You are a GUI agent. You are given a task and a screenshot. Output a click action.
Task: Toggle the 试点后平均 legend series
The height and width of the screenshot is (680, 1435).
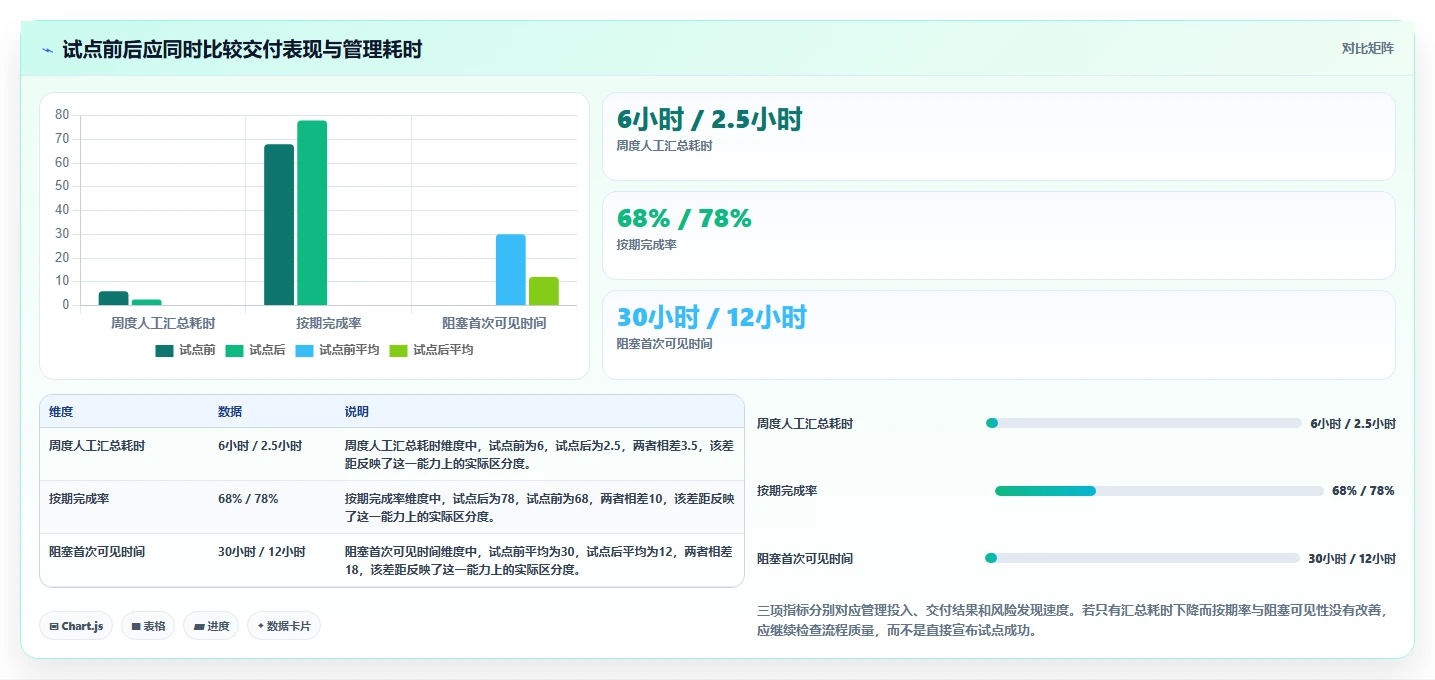click(x=431, y=350)
